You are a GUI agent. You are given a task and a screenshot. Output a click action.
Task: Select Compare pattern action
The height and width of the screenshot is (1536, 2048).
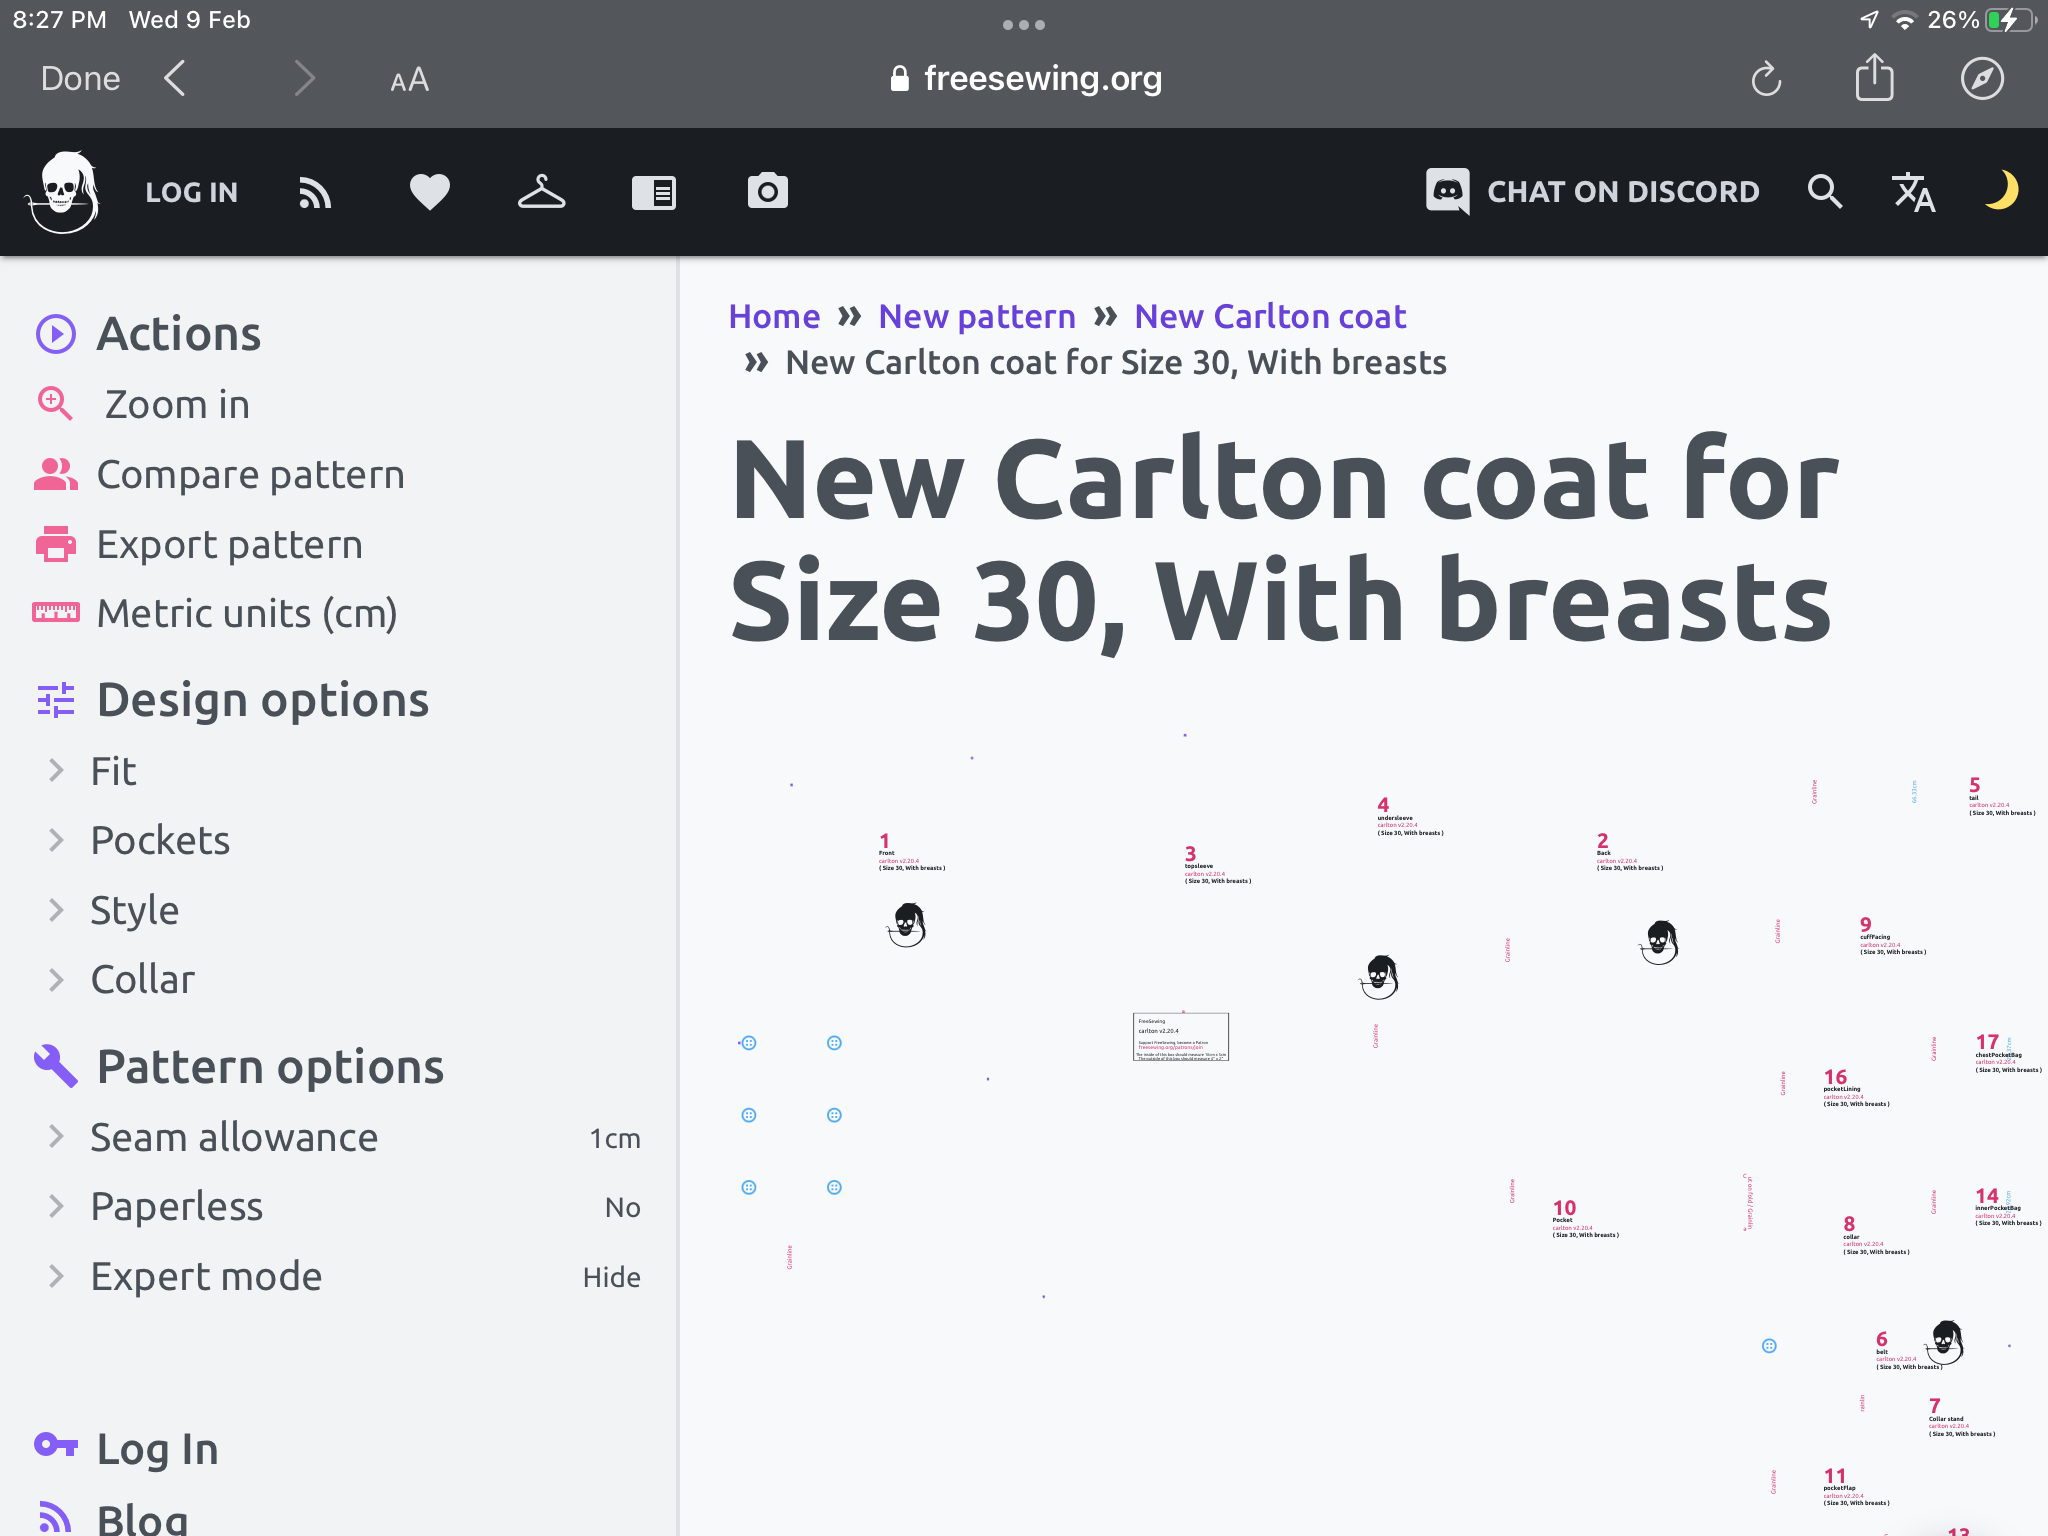tap(250, 474)
